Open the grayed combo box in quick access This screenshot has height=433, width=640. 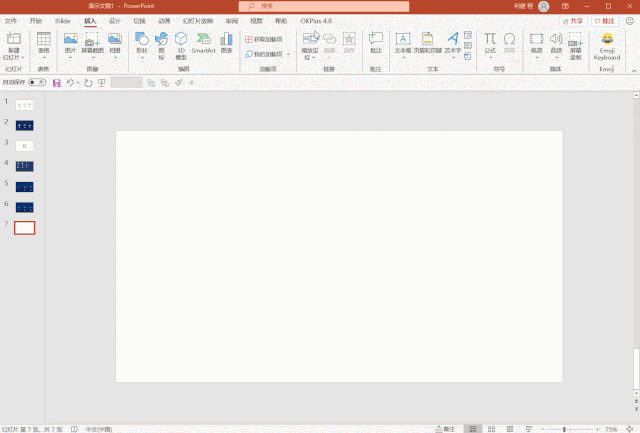click(127, 83)
